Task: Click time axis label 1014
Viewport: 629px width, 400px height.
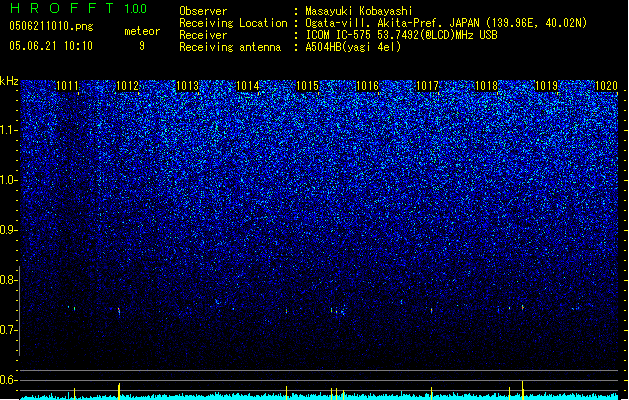Action: [248, 86]
